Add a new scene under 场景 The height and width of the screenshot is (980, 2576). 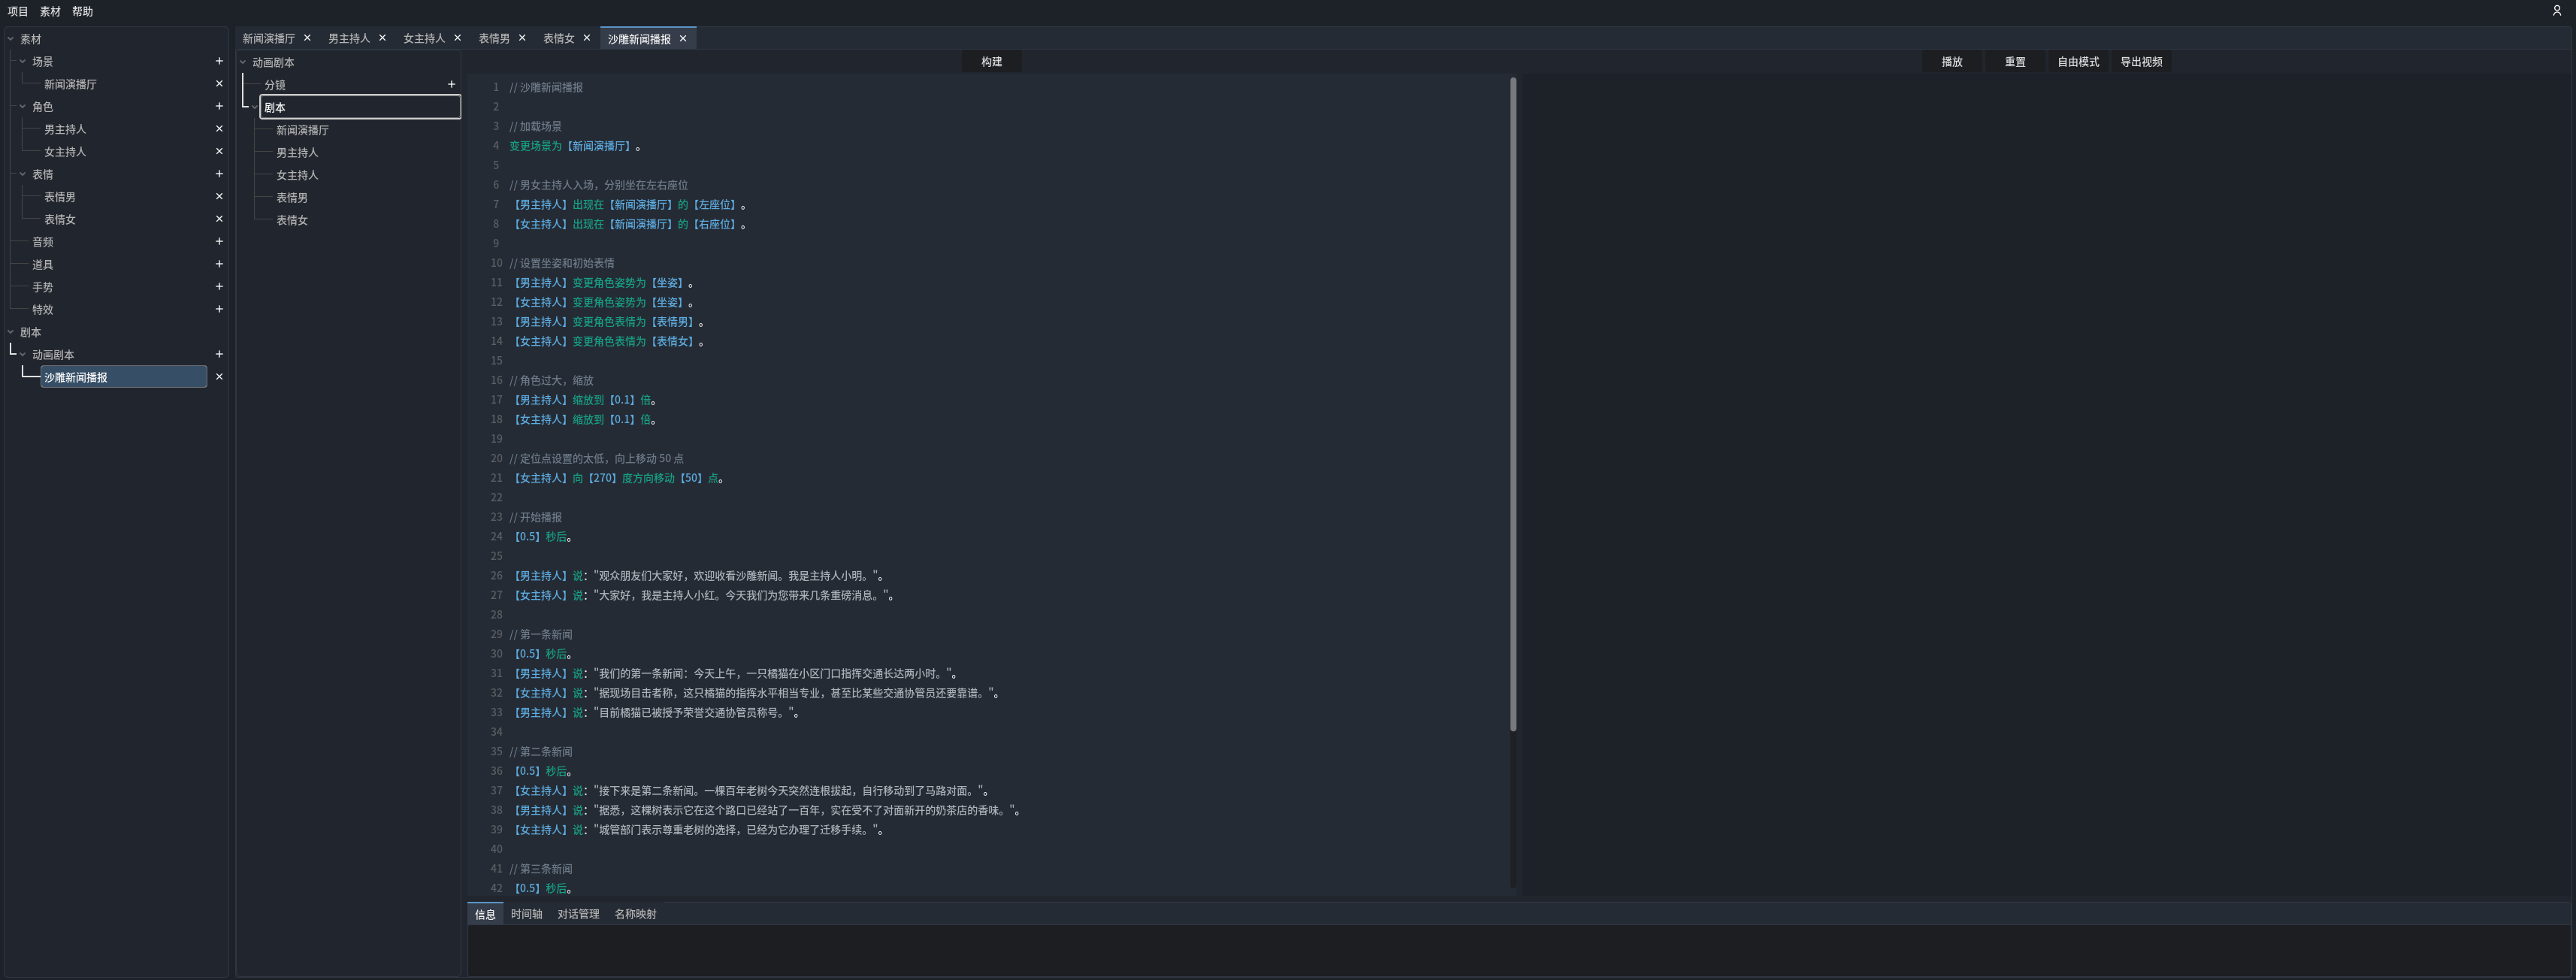(219, 61)
